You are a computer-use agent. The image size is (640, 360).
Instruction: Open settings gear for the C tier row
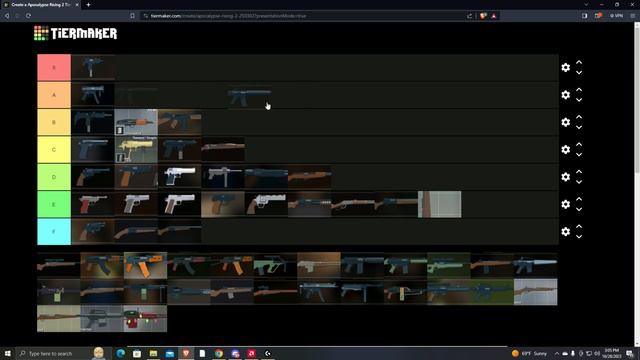(x=565, y=149)
